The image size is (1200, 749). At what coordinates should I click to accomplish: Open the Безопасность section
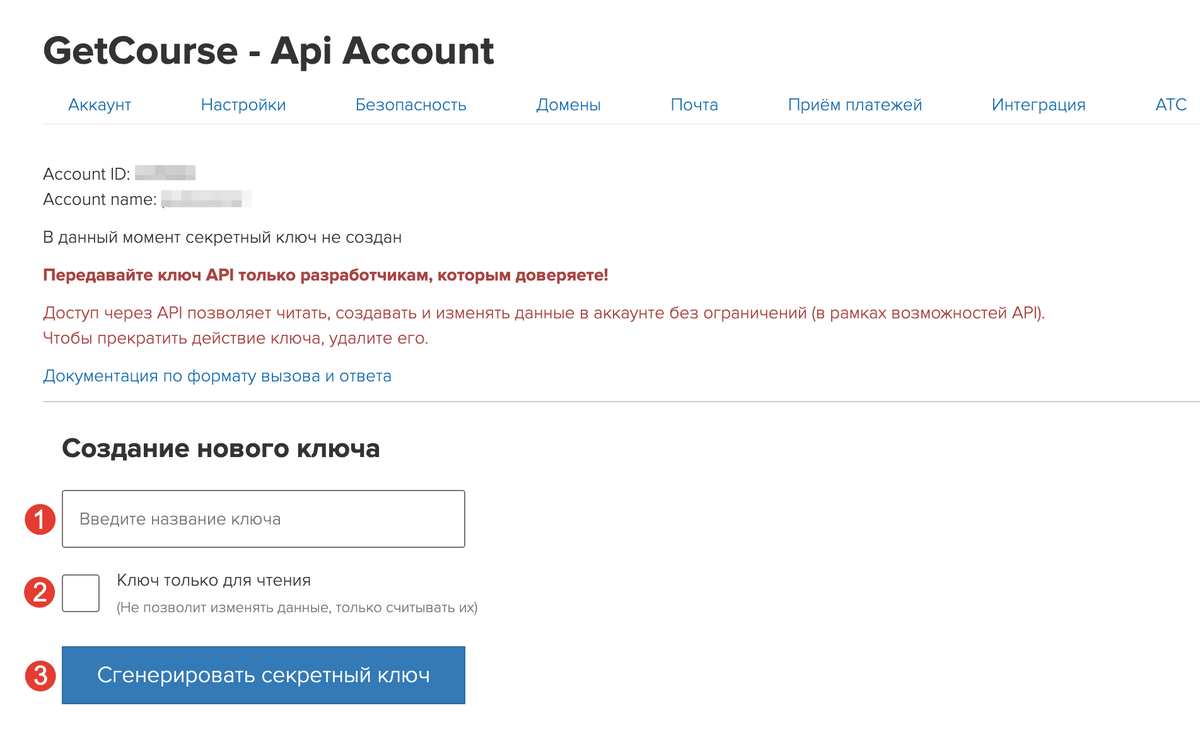(x=411, y=104)
